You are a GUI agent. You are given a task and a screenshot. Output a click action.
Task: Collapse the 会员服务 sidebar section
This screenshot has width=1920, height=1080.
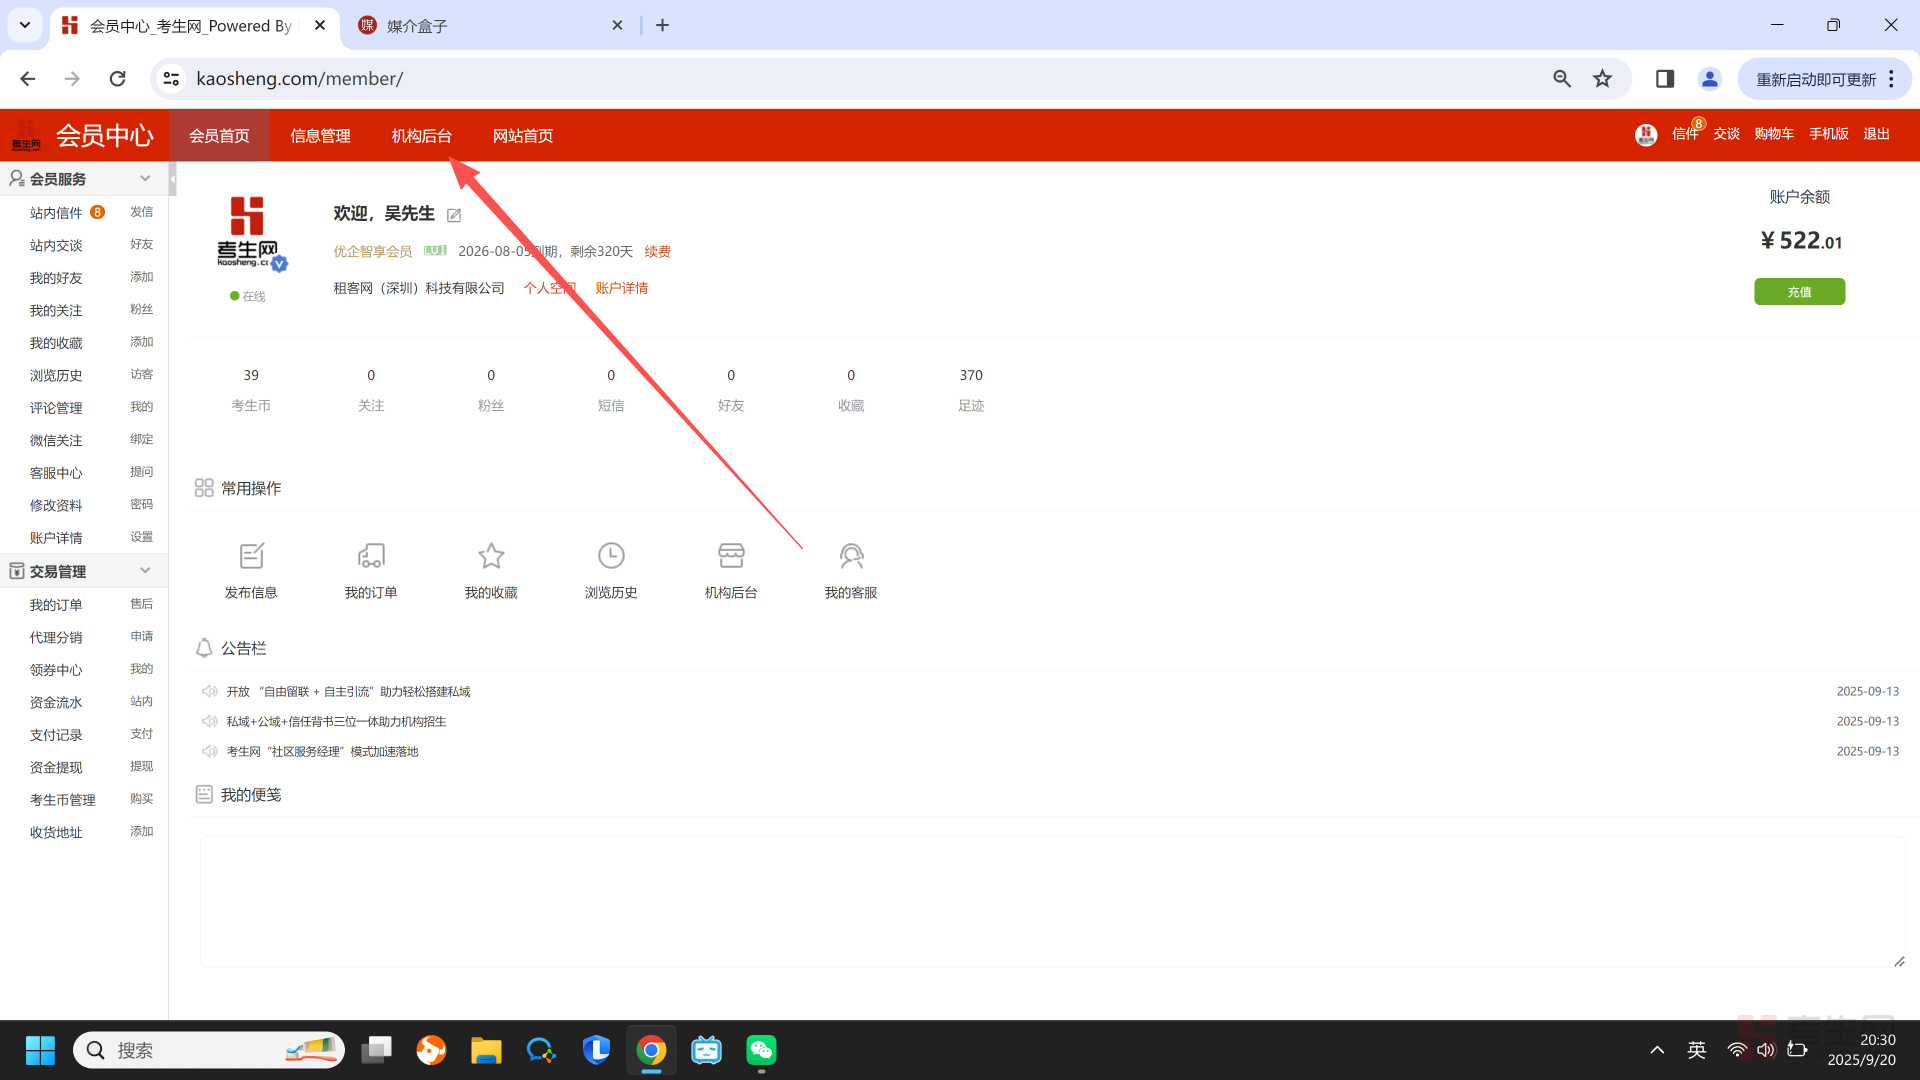pos(145,179)
